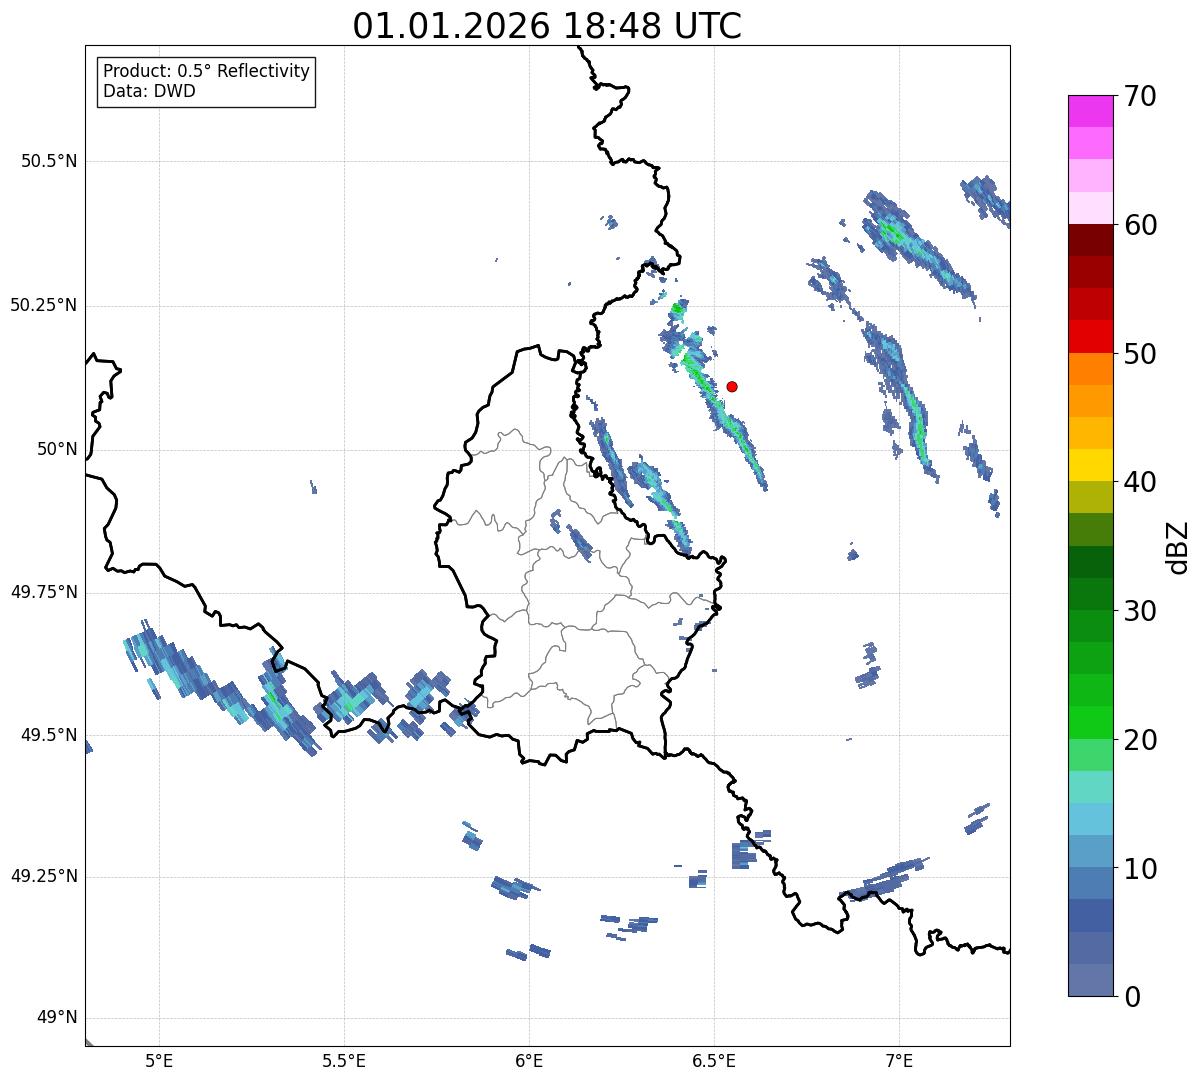Click the 6.5°E longitude tick label

(x=714, y=1060)
